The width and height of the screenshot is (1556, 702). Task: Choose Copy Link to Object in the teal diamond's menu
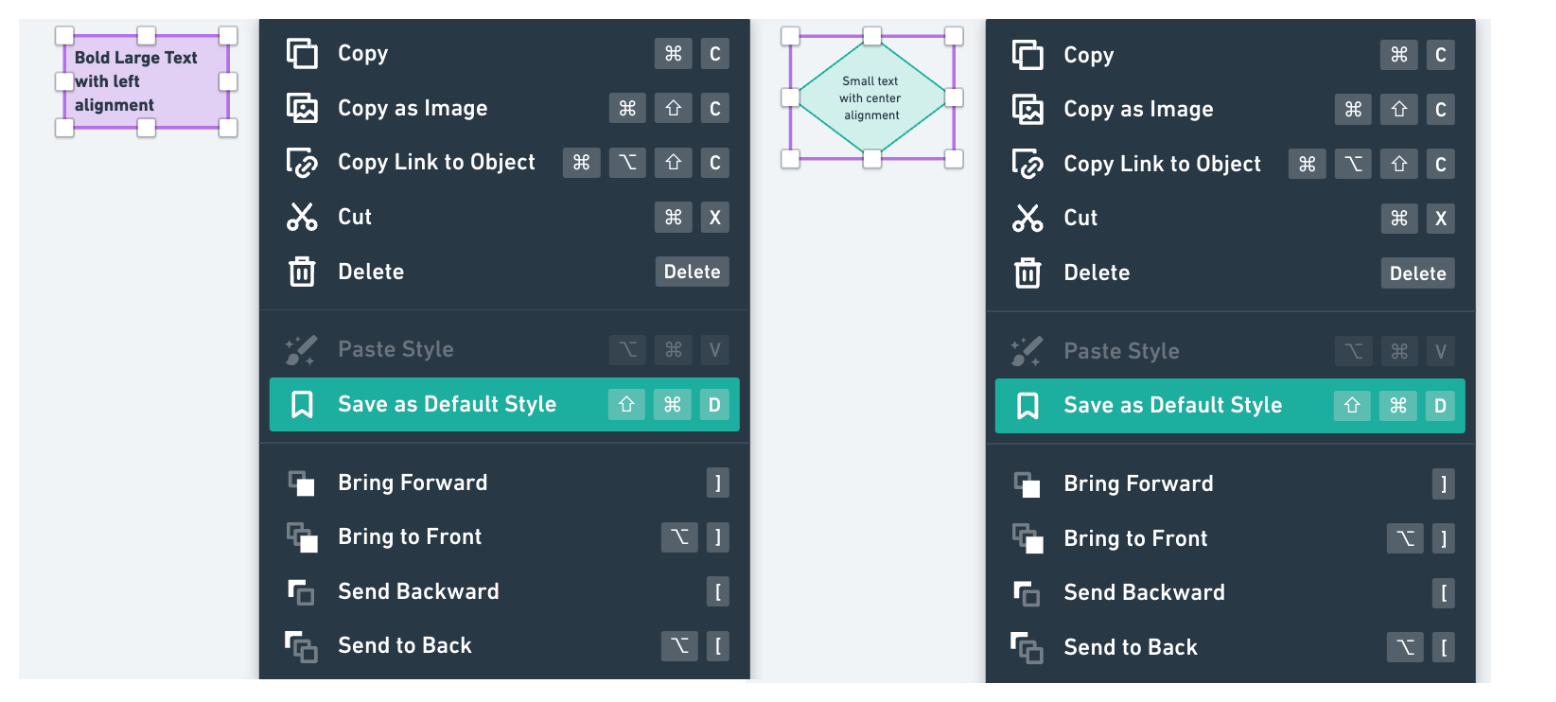pos(1230,163)
